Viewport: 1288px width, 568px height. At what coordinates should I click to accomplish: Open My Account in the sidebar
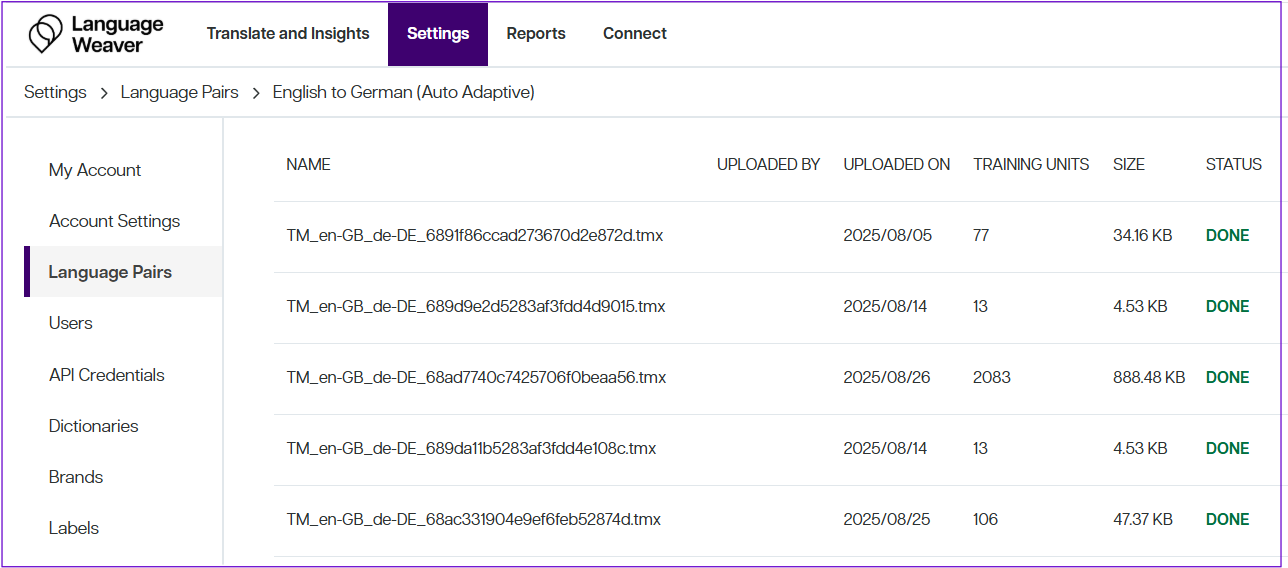(x=95, y=170)
